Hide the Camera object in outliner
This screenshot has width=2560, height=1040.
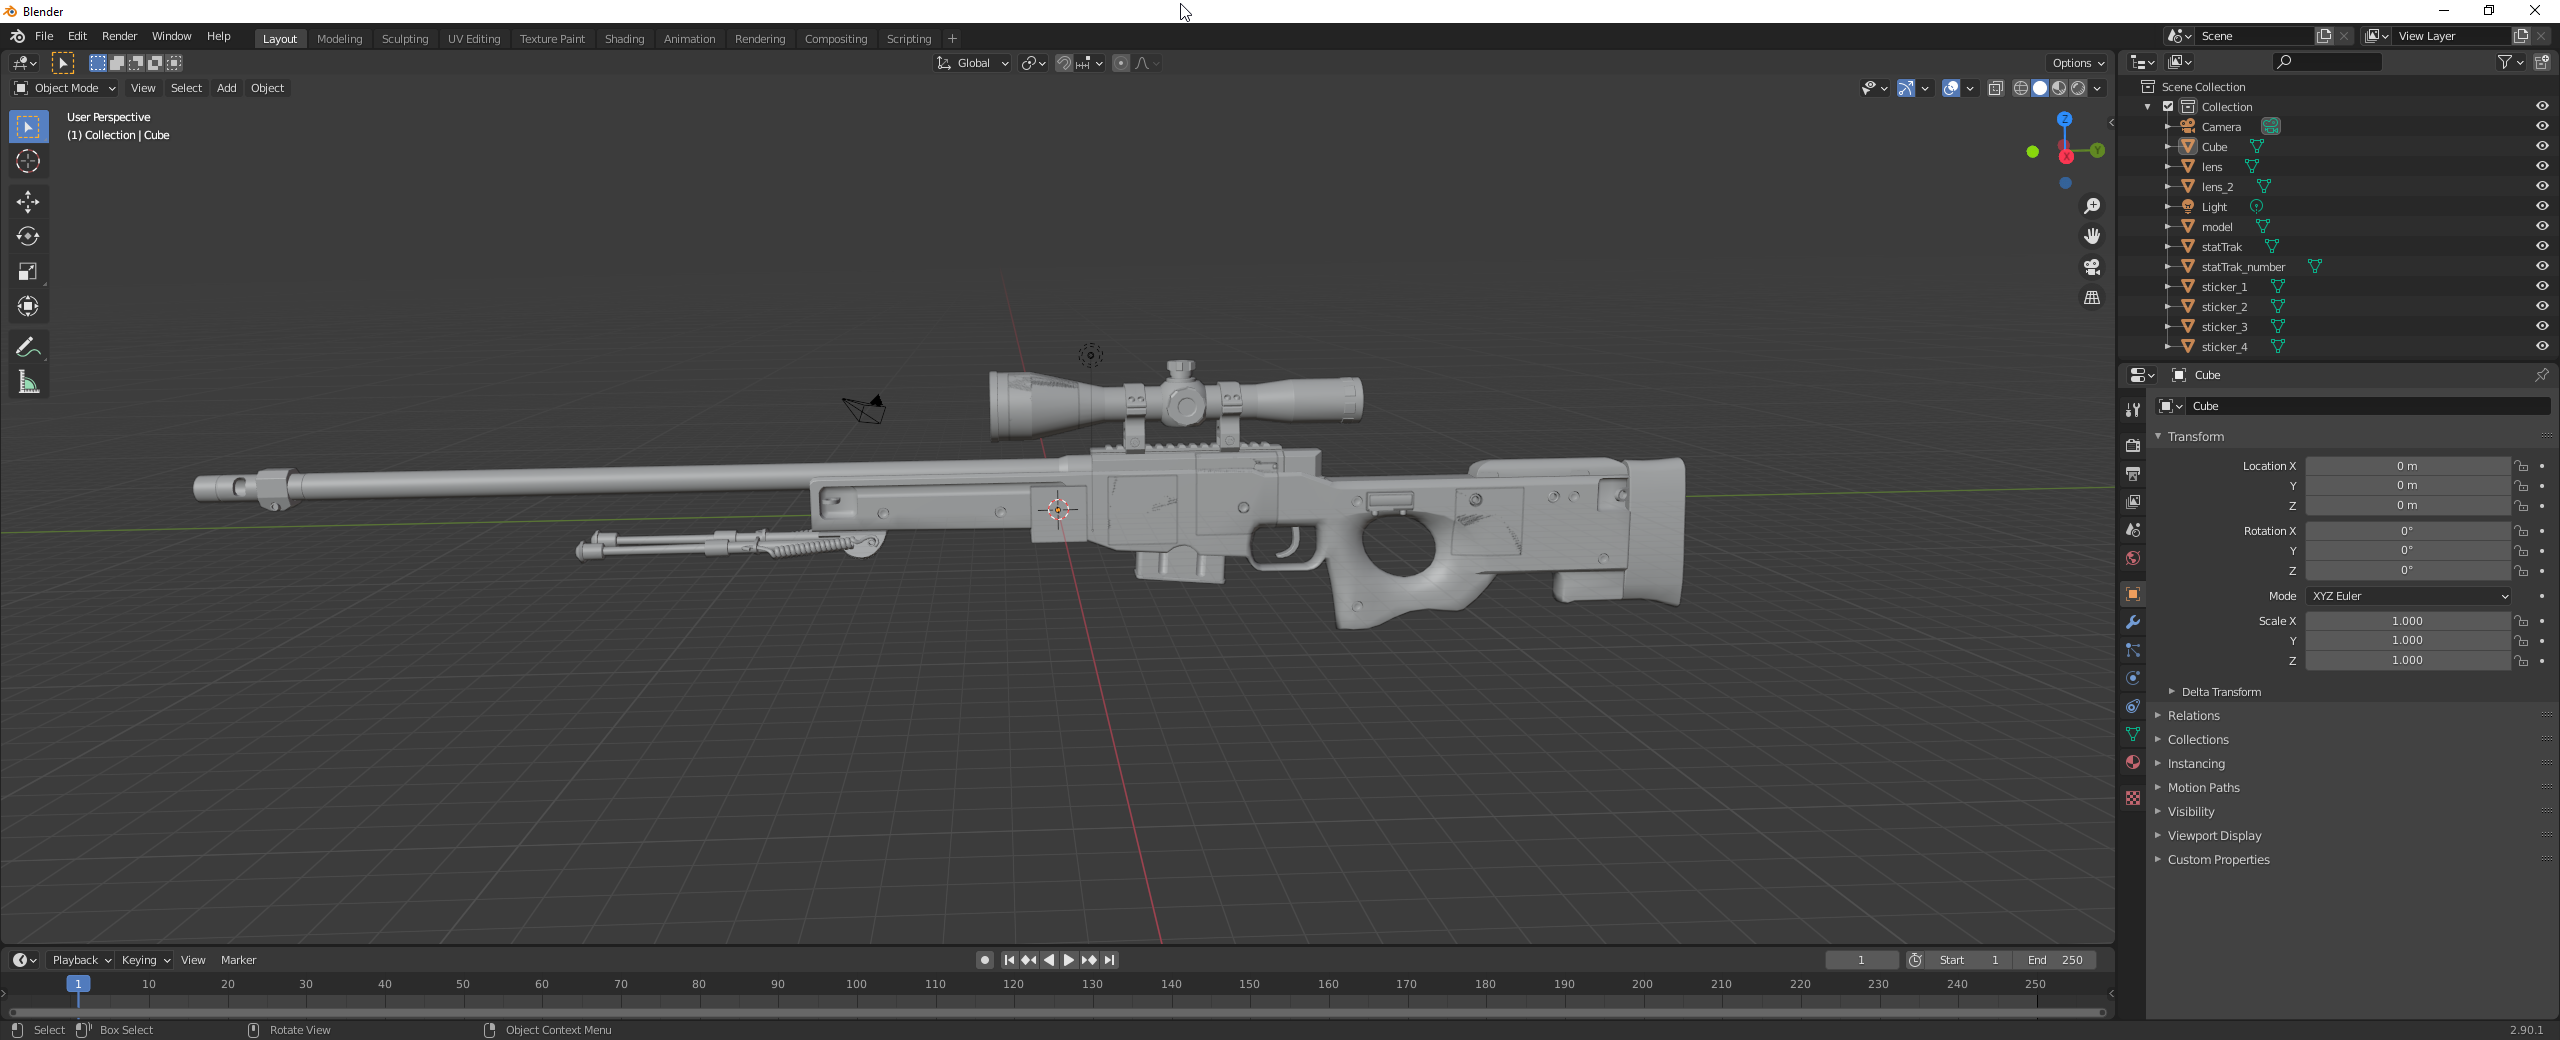[2542, 126]
